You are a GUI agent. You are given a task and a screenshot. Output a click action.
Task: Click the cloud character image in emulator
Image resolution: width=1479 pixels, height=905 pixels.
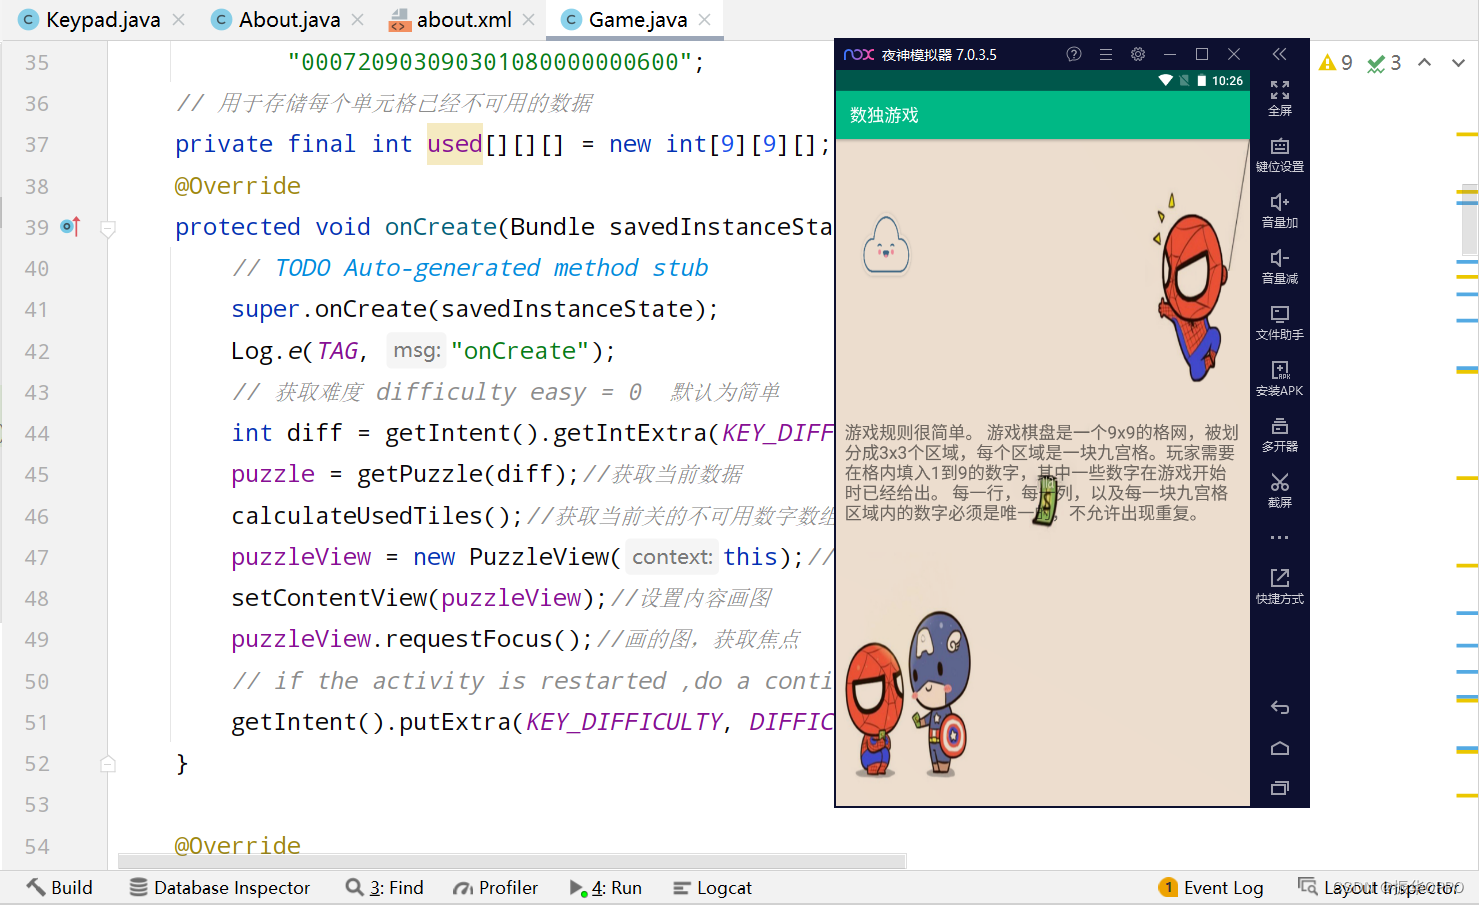(886, 245)
